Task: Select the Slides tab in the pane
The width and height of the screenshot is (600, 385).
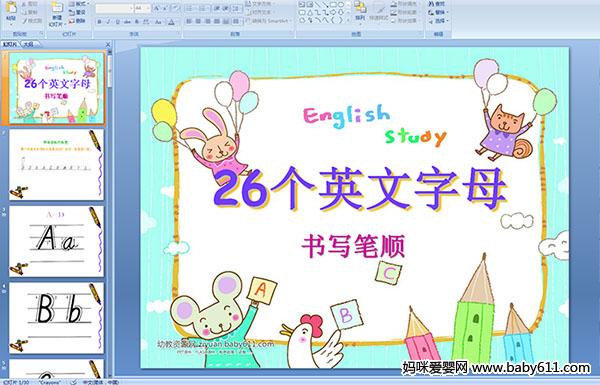Action: click(10, 44)
